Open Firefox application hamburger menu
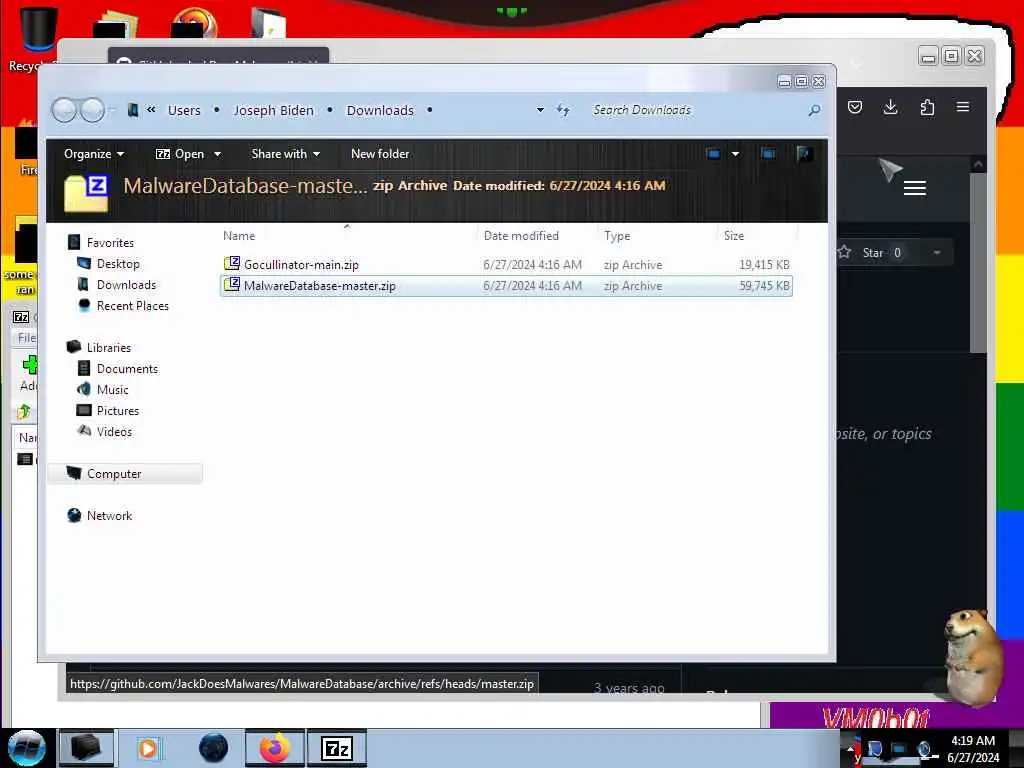The width and height of the screenshot is (1024, 768). coord(963,107)
